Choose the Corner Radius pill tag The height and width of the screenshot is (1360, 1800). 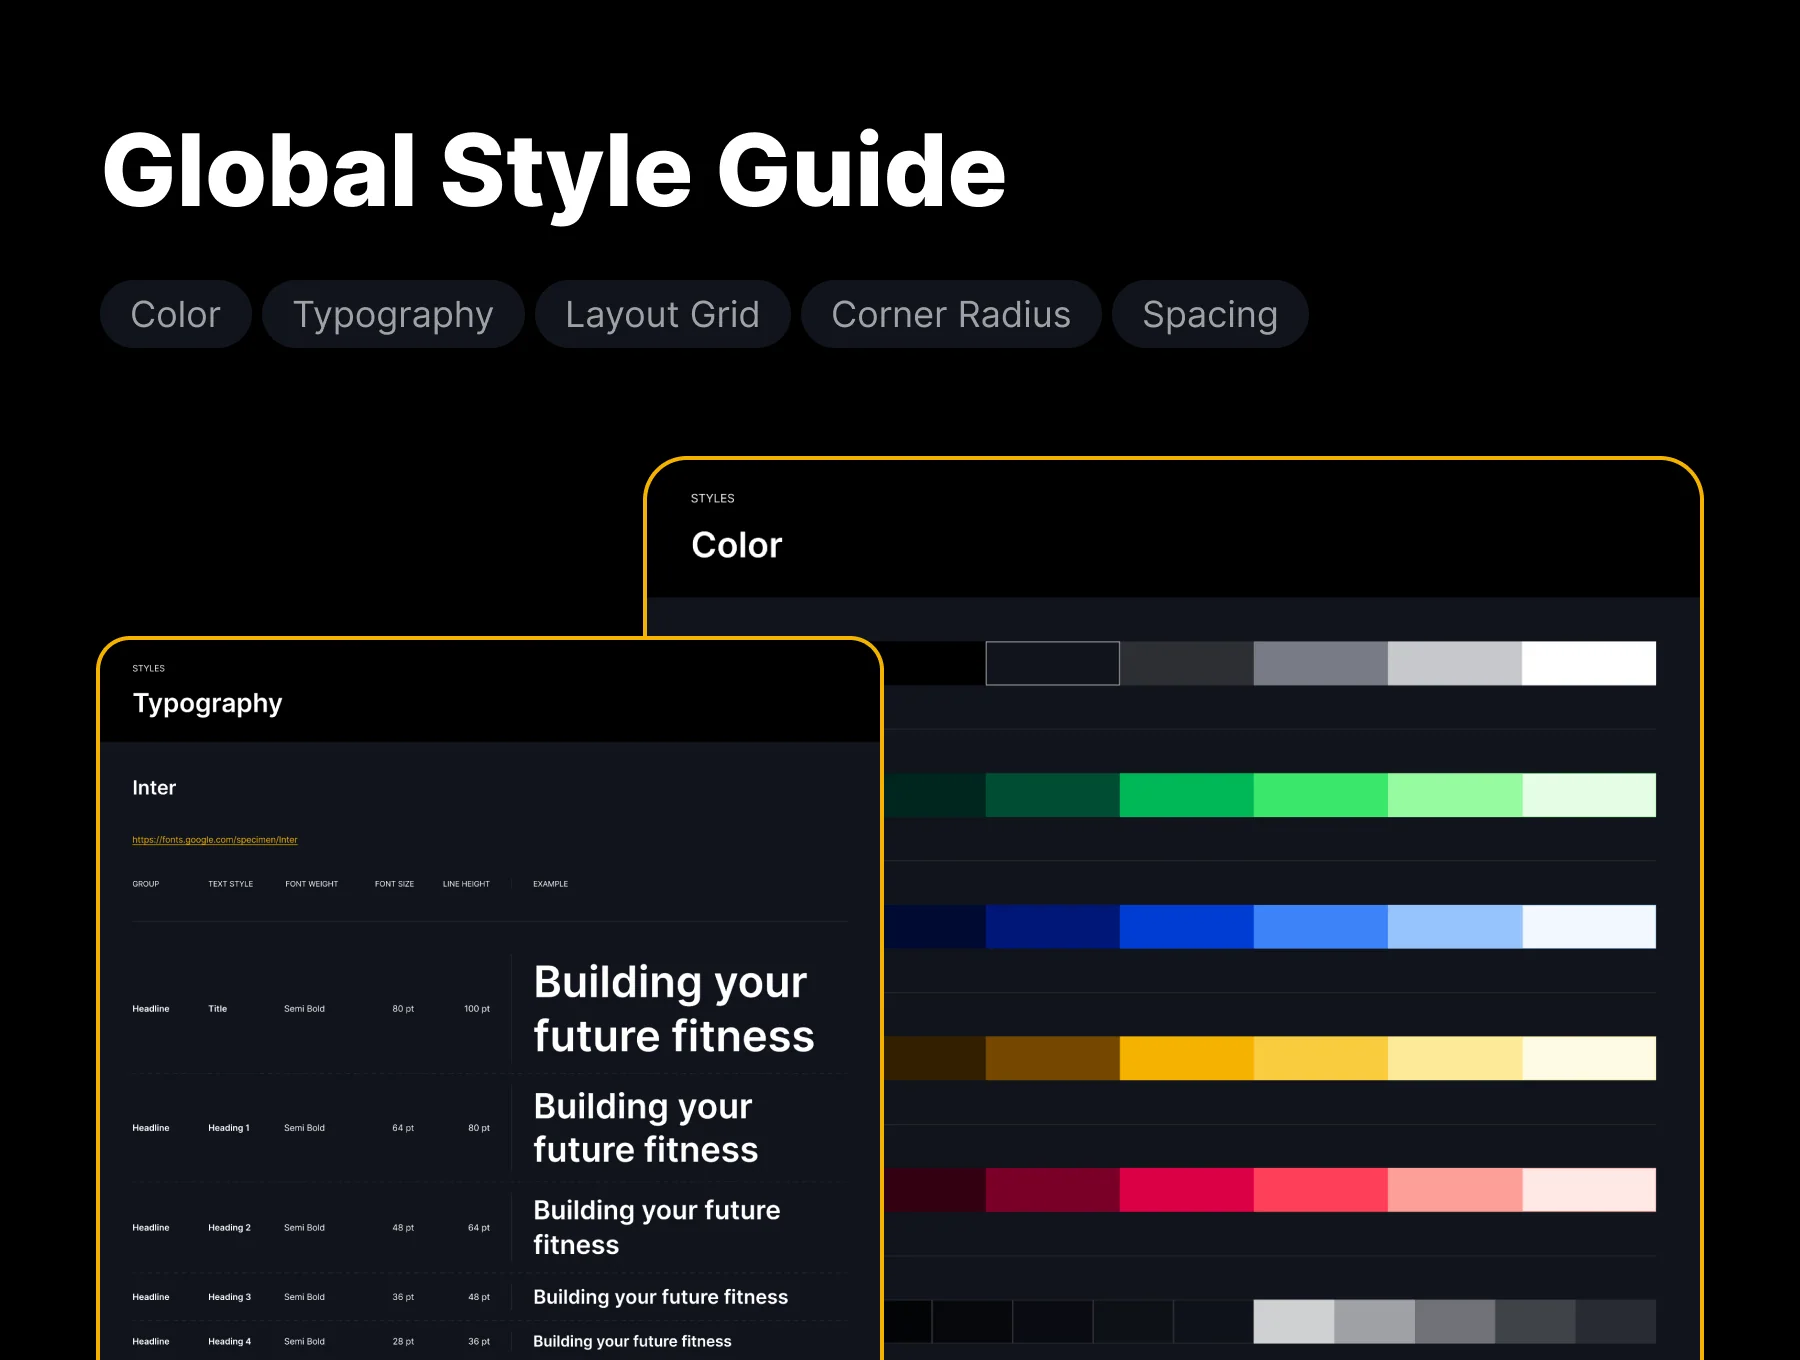[951, 314]
